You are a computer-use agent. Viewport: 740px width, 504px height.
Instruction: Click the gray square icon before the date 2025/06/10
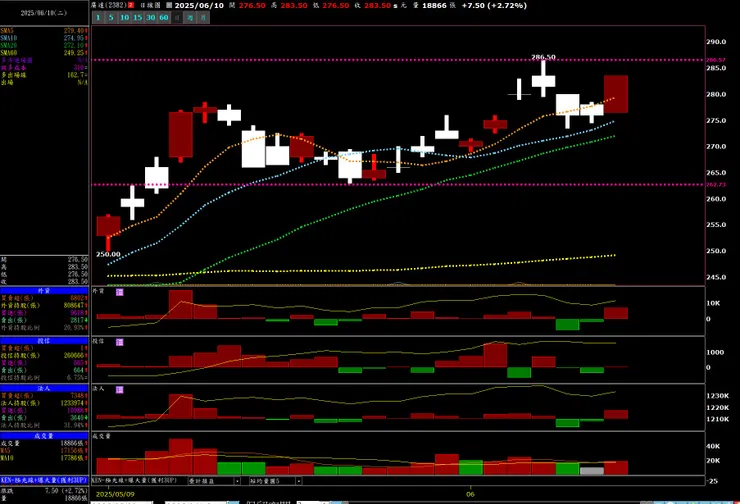169,5
